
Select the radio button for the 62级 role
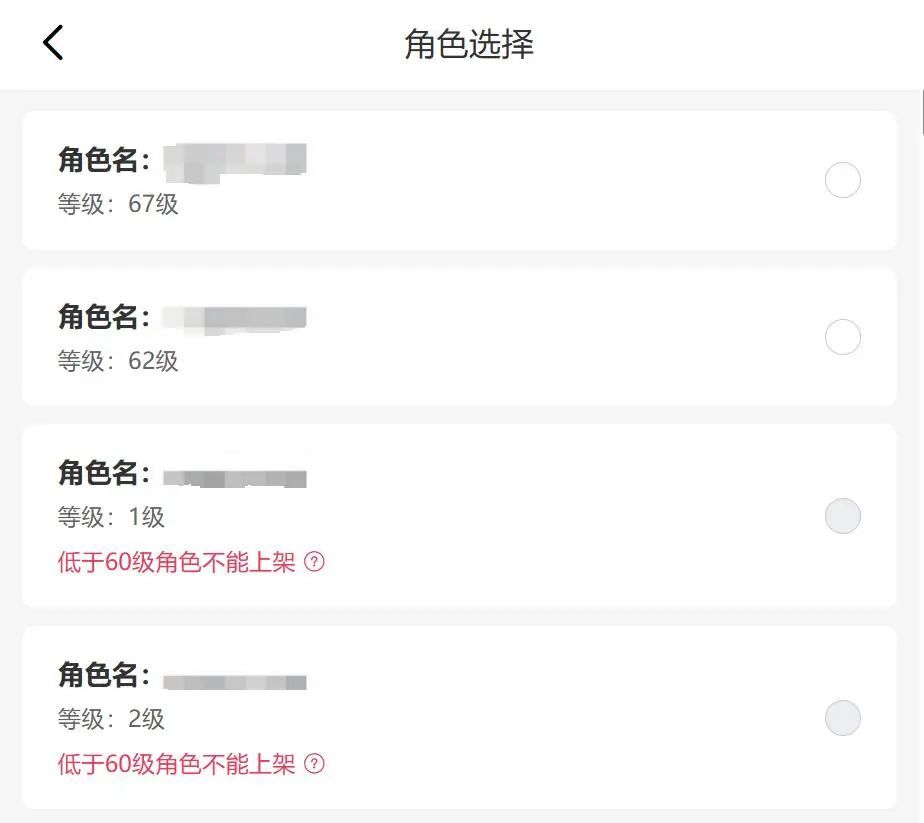(x=842, y=338)
